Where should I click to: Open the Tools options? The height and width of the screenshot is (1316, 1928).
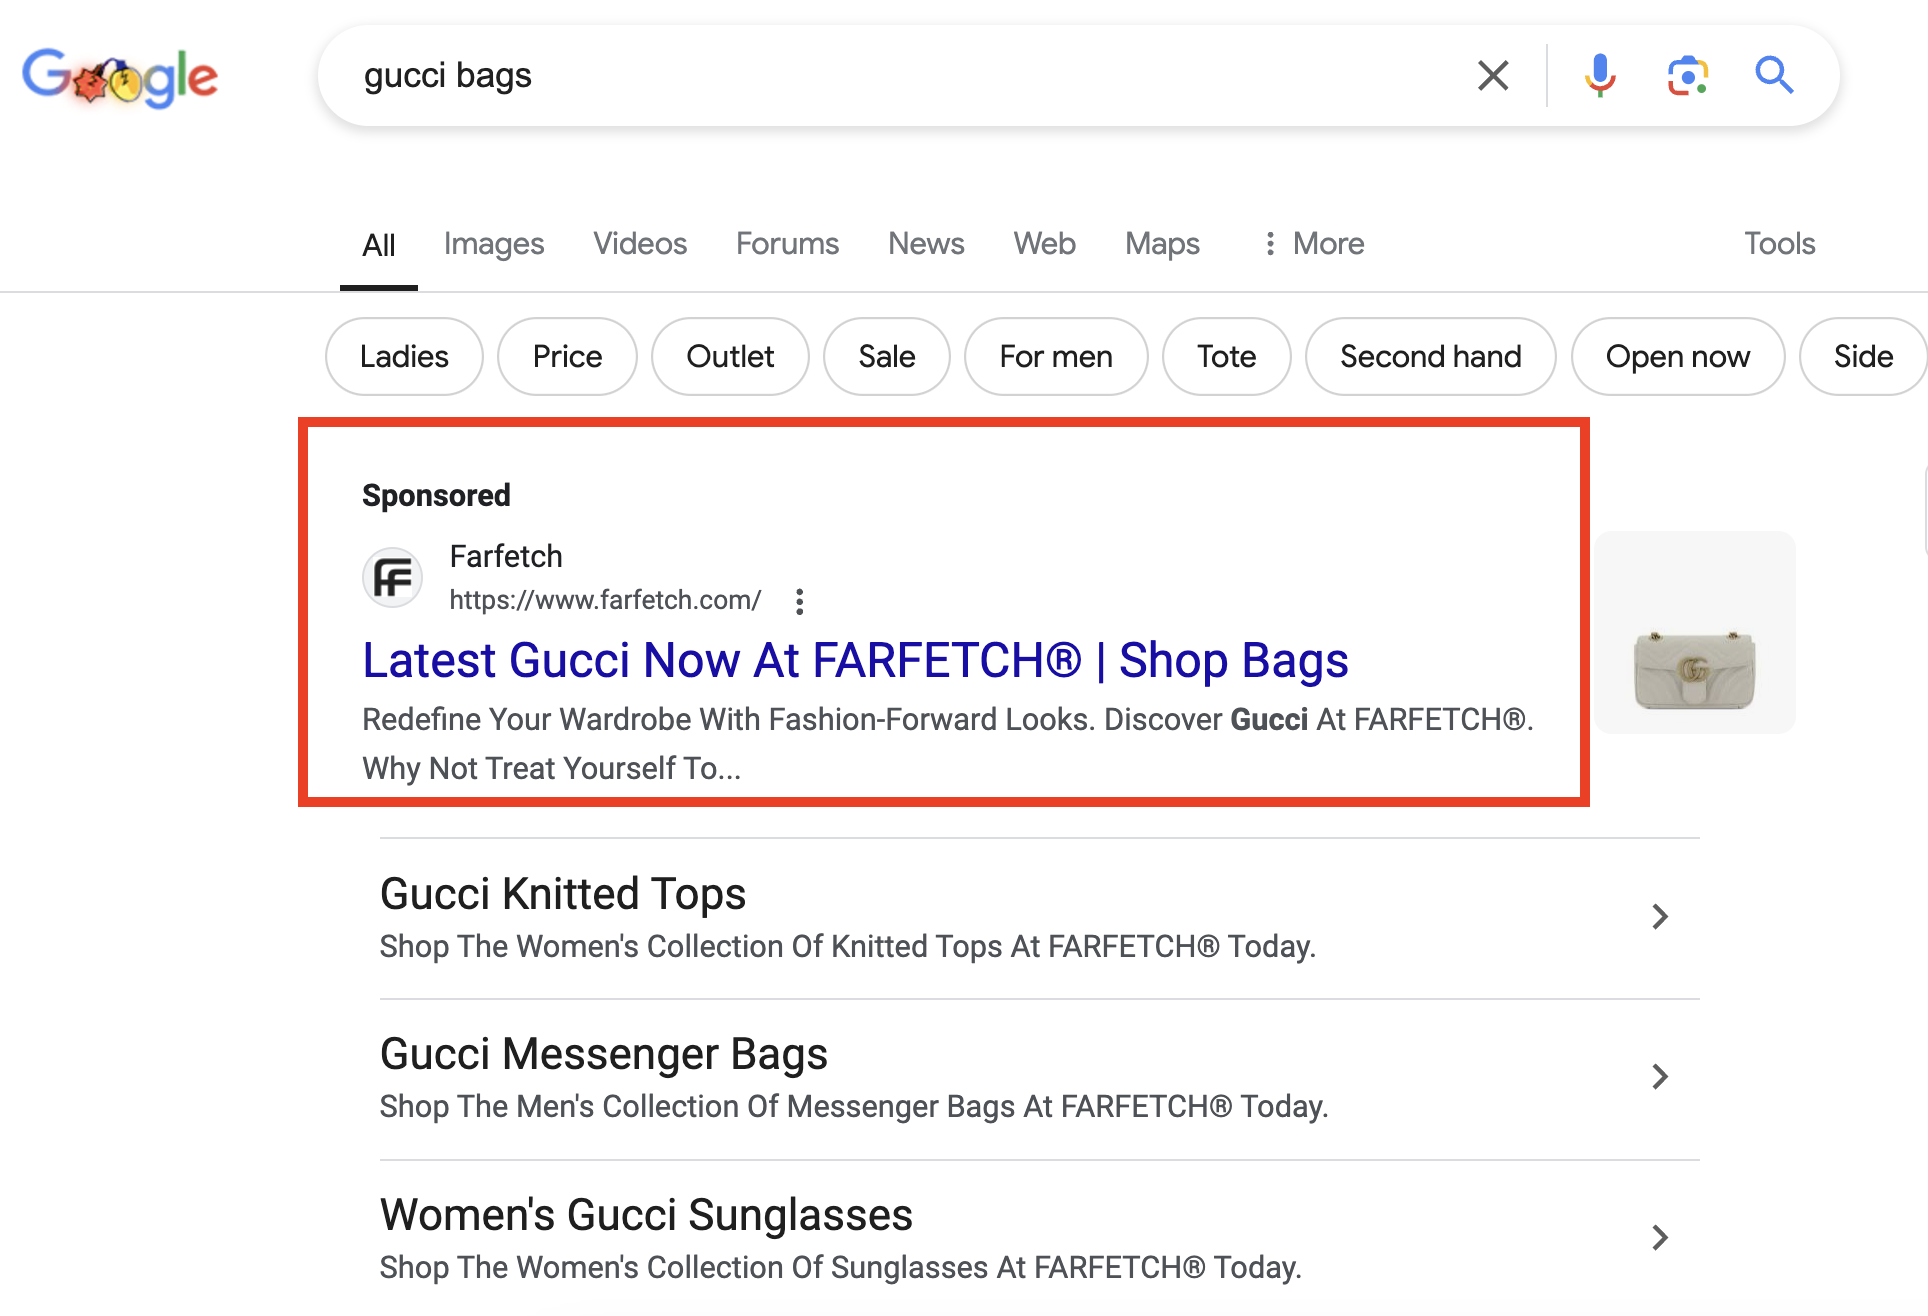pyautogui.click(x=1779, y=244)
